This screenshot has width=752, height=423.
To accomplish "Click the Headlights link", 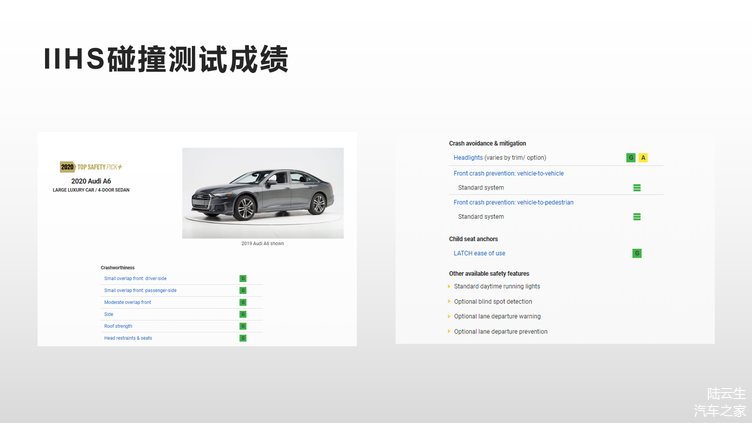I will [468, 157].
